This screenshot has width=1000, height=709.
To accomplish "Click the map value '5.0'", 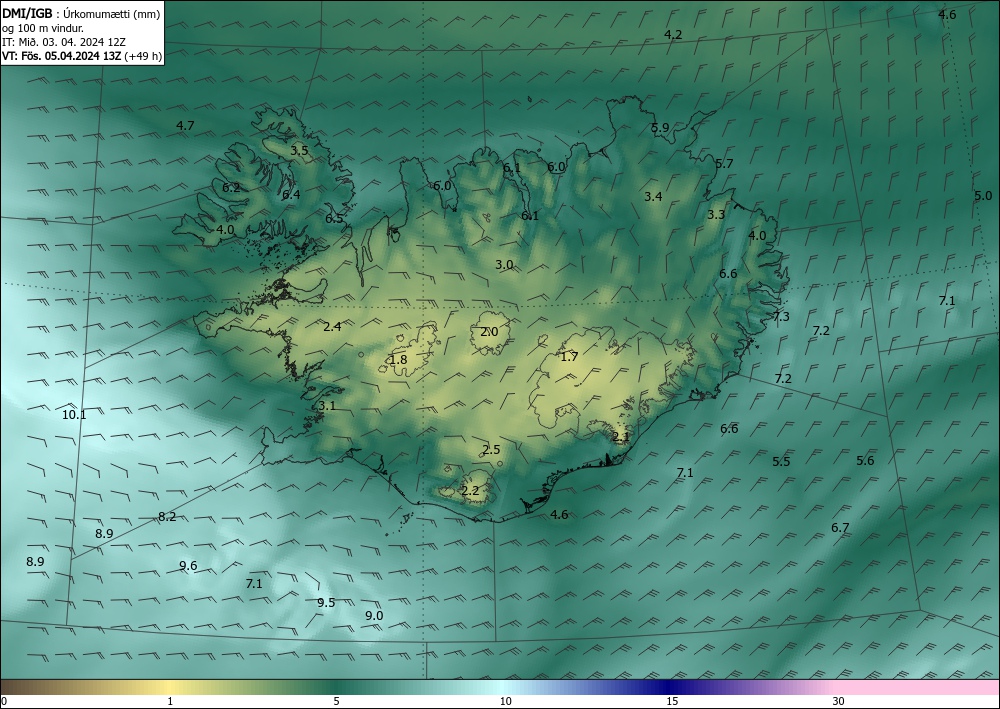I will [983, 196].
